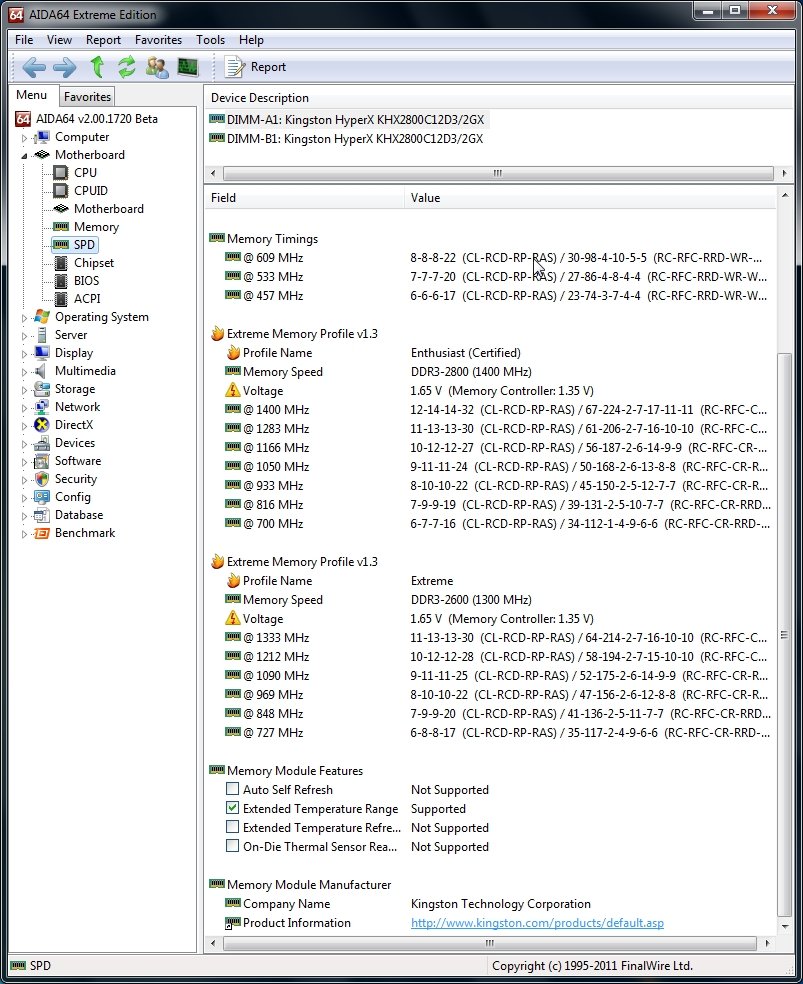Viewport: 803px width, 984px height.
Task: Click the Server tower icon
Action: 42,335
